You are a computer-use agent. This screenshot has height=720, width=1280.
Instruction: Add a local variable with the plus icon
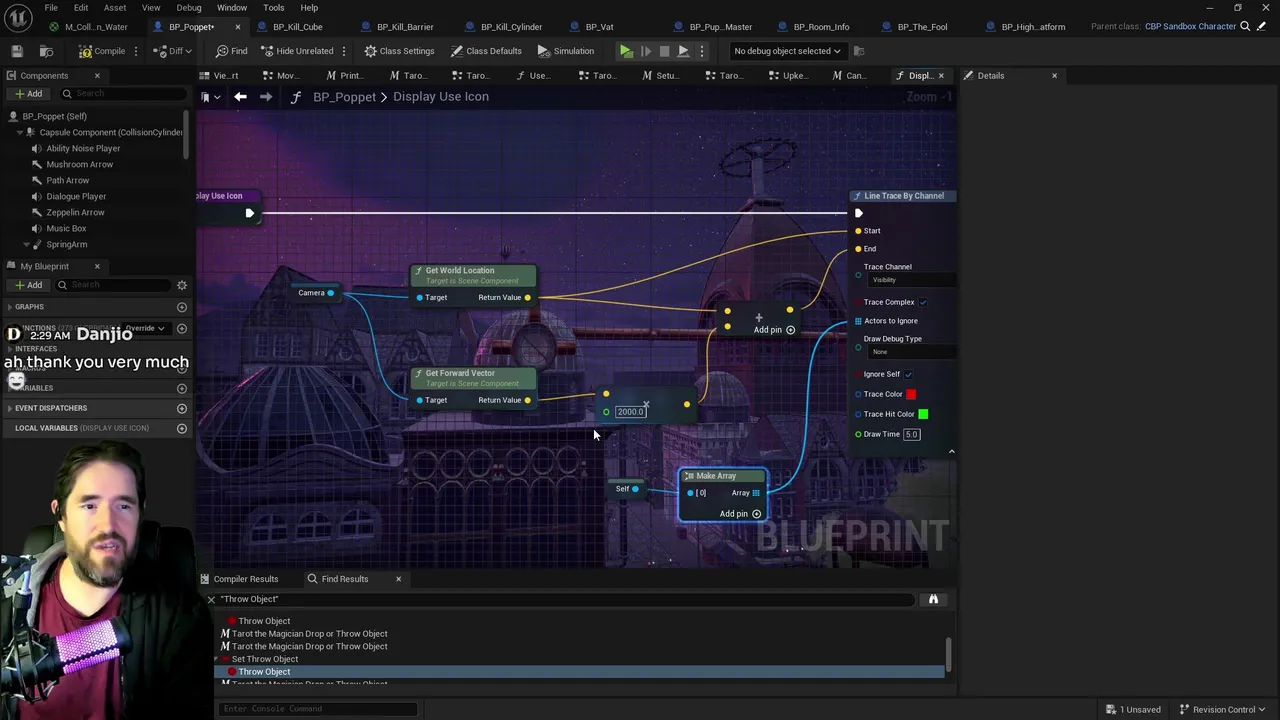coord(182,428)
